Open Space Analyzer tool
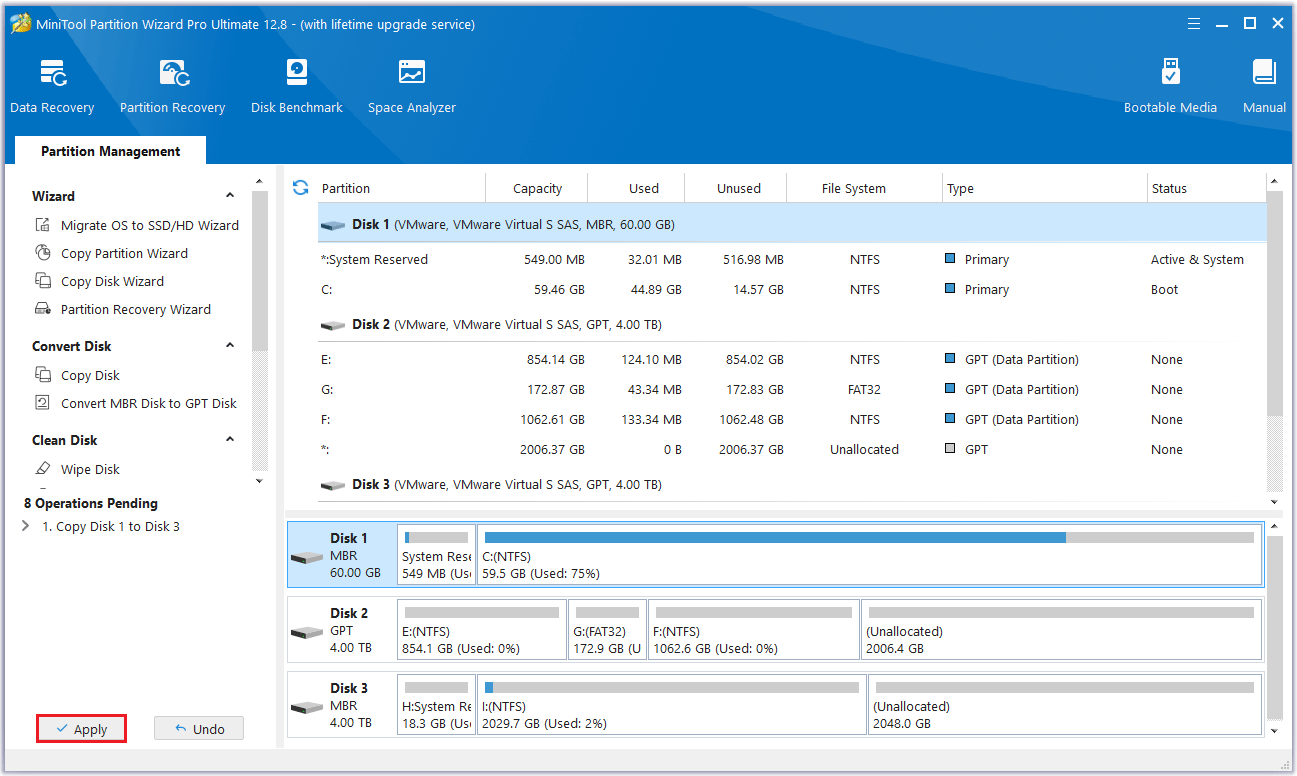This screenshot has height=776, width=1297. (x=411, y=86)
